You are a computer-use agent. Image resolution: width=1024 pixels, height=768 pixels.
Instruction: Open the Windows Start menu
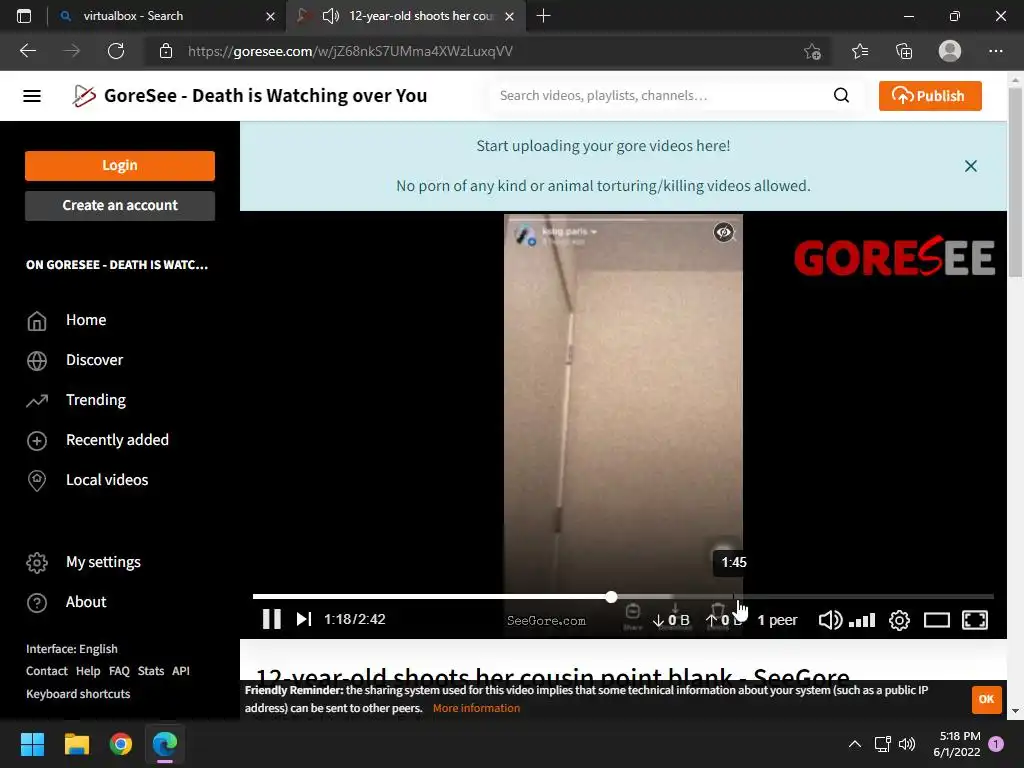click(32, 744)
